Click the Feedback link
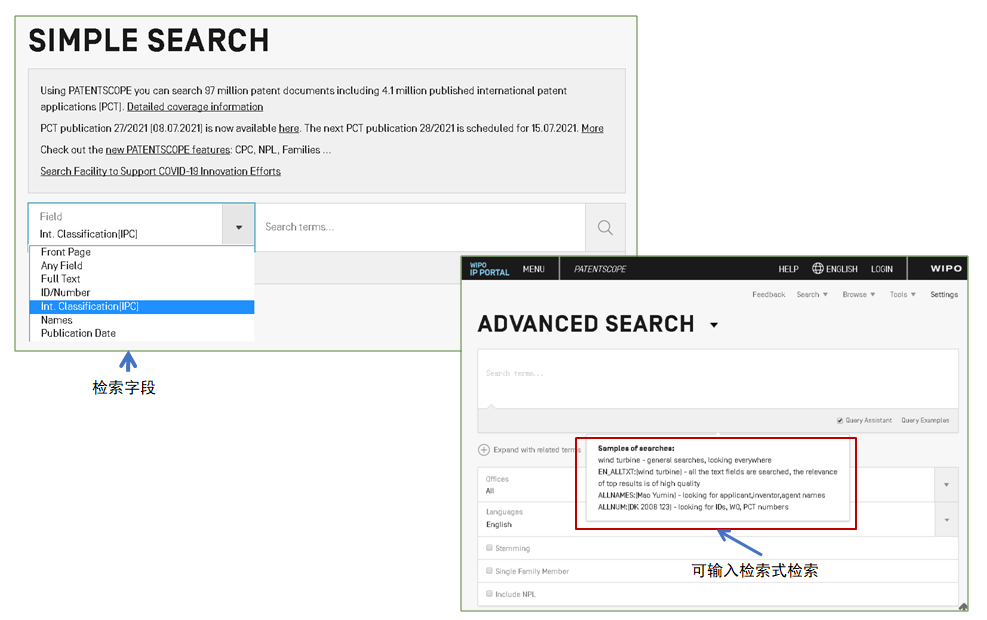The width and height of the screenshot is (987, 620). [769, 295]
